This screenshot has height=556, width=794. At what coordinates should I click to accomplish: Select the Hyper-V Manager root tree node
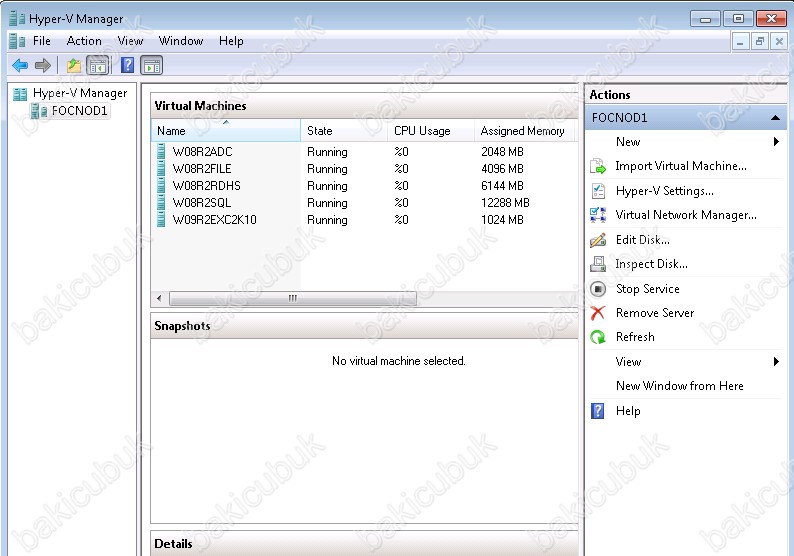coord(80,93)
